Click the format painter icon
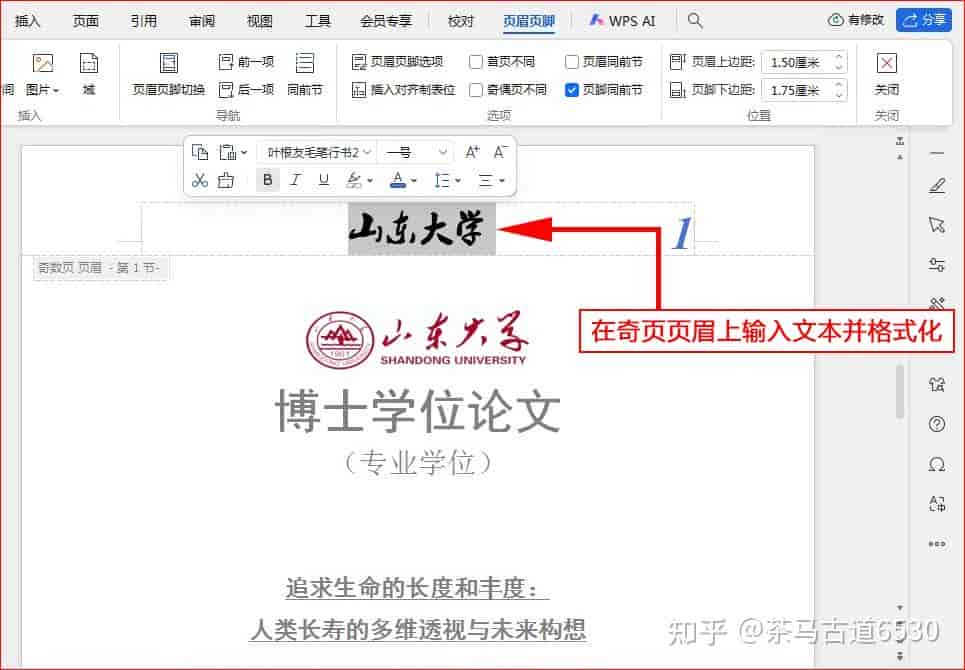The height and width of the screenshot is (670, 965). 226,180
